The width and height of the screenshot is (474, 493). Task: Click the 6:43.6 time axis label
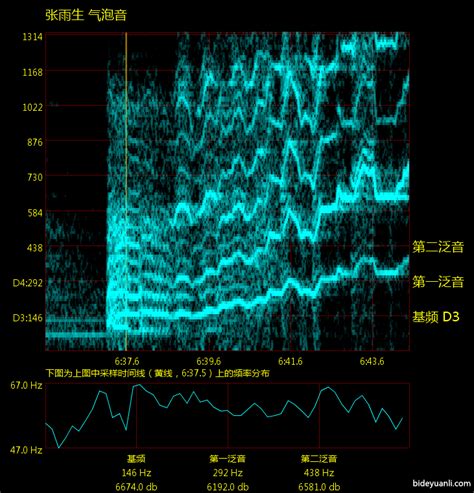[372, 361]
